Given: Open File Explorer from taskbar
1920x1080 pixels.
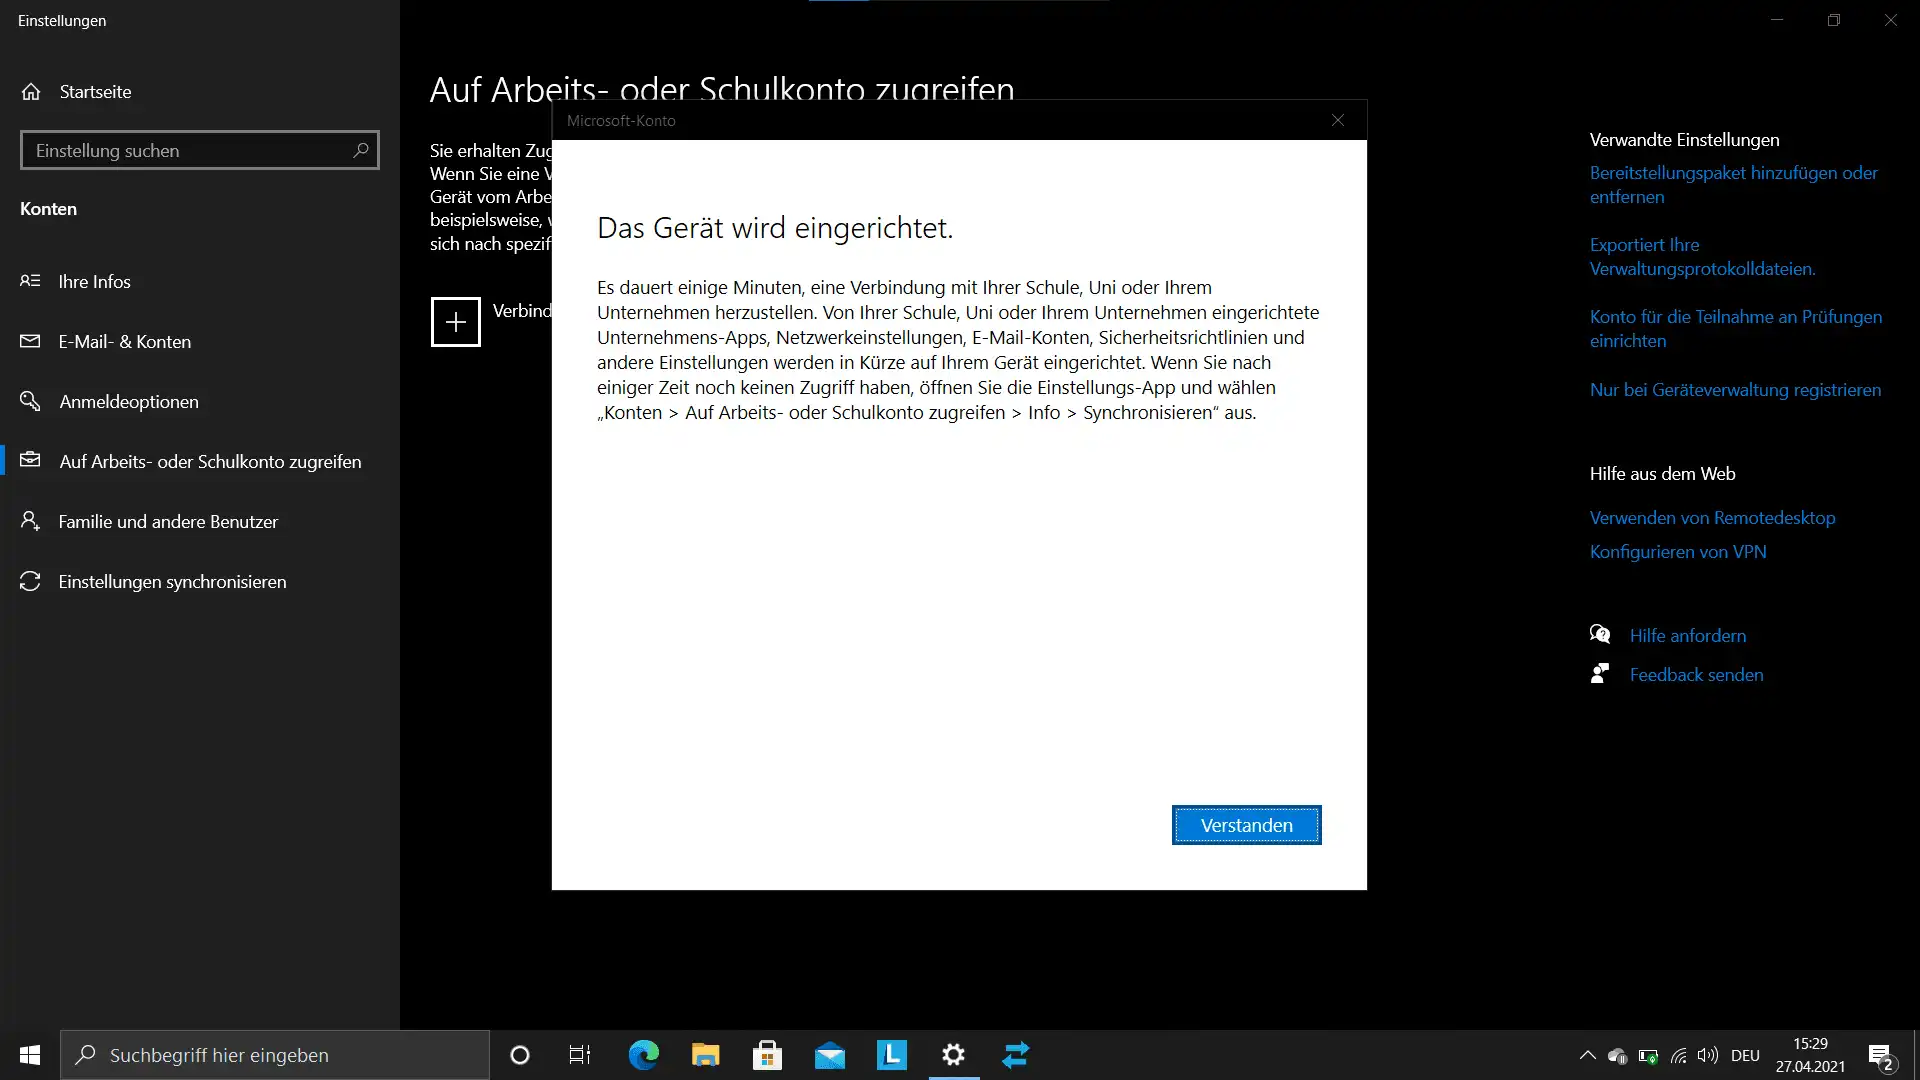Looking at the screenshot, I should (705, 1055).
